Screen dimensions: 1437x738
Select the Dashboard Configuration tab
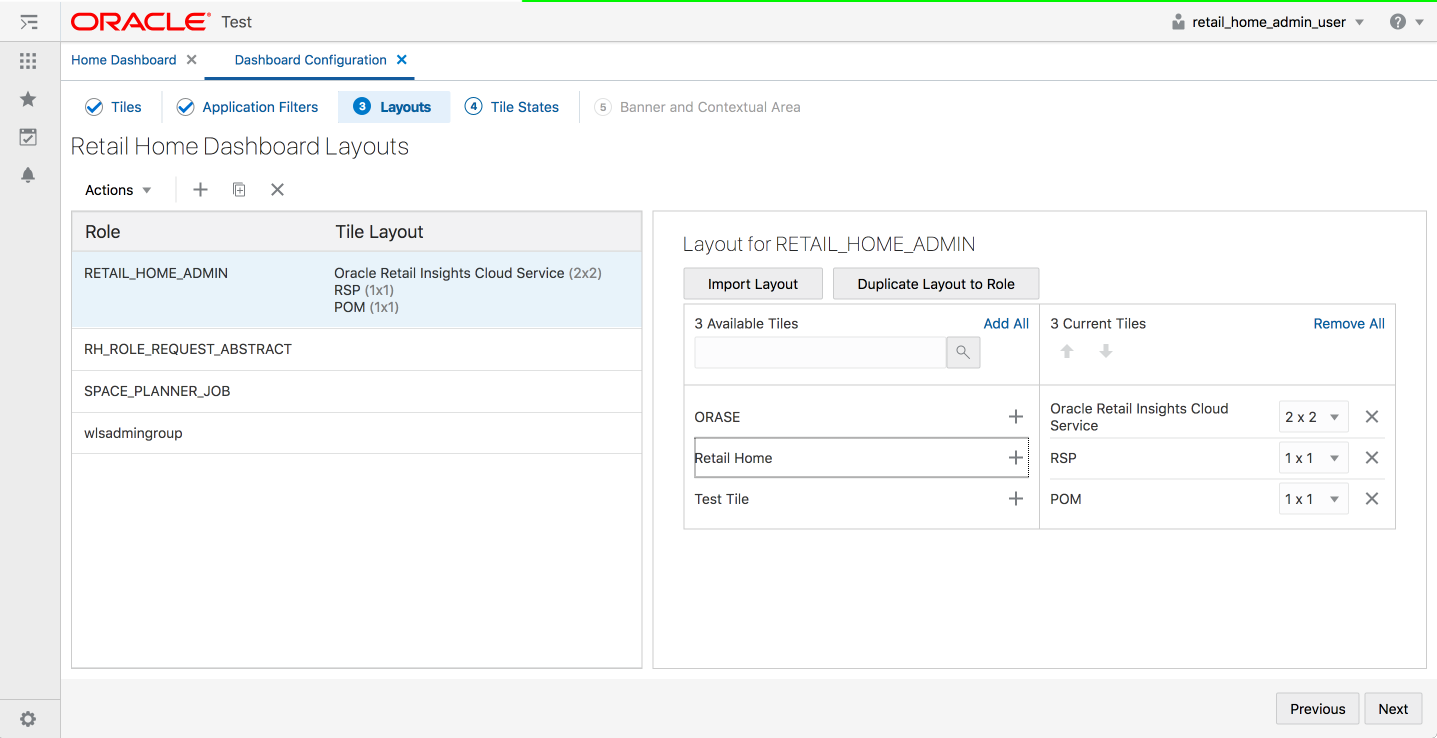(311, 60)
